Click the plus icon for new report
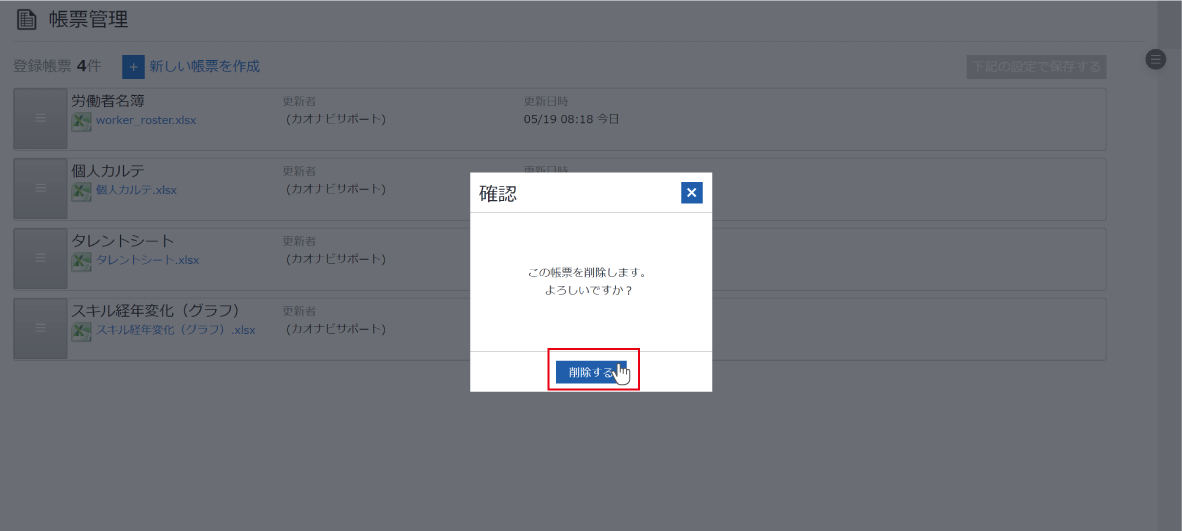 [133, 67]
